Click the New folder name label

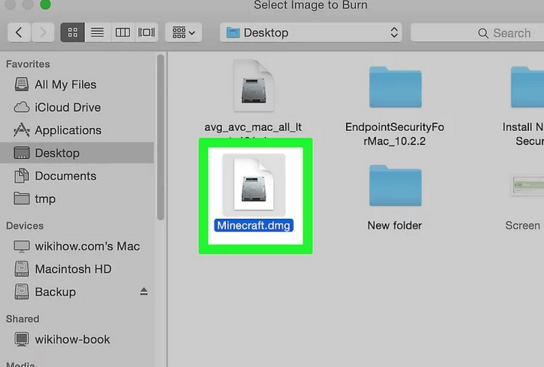tap(395, 225)
